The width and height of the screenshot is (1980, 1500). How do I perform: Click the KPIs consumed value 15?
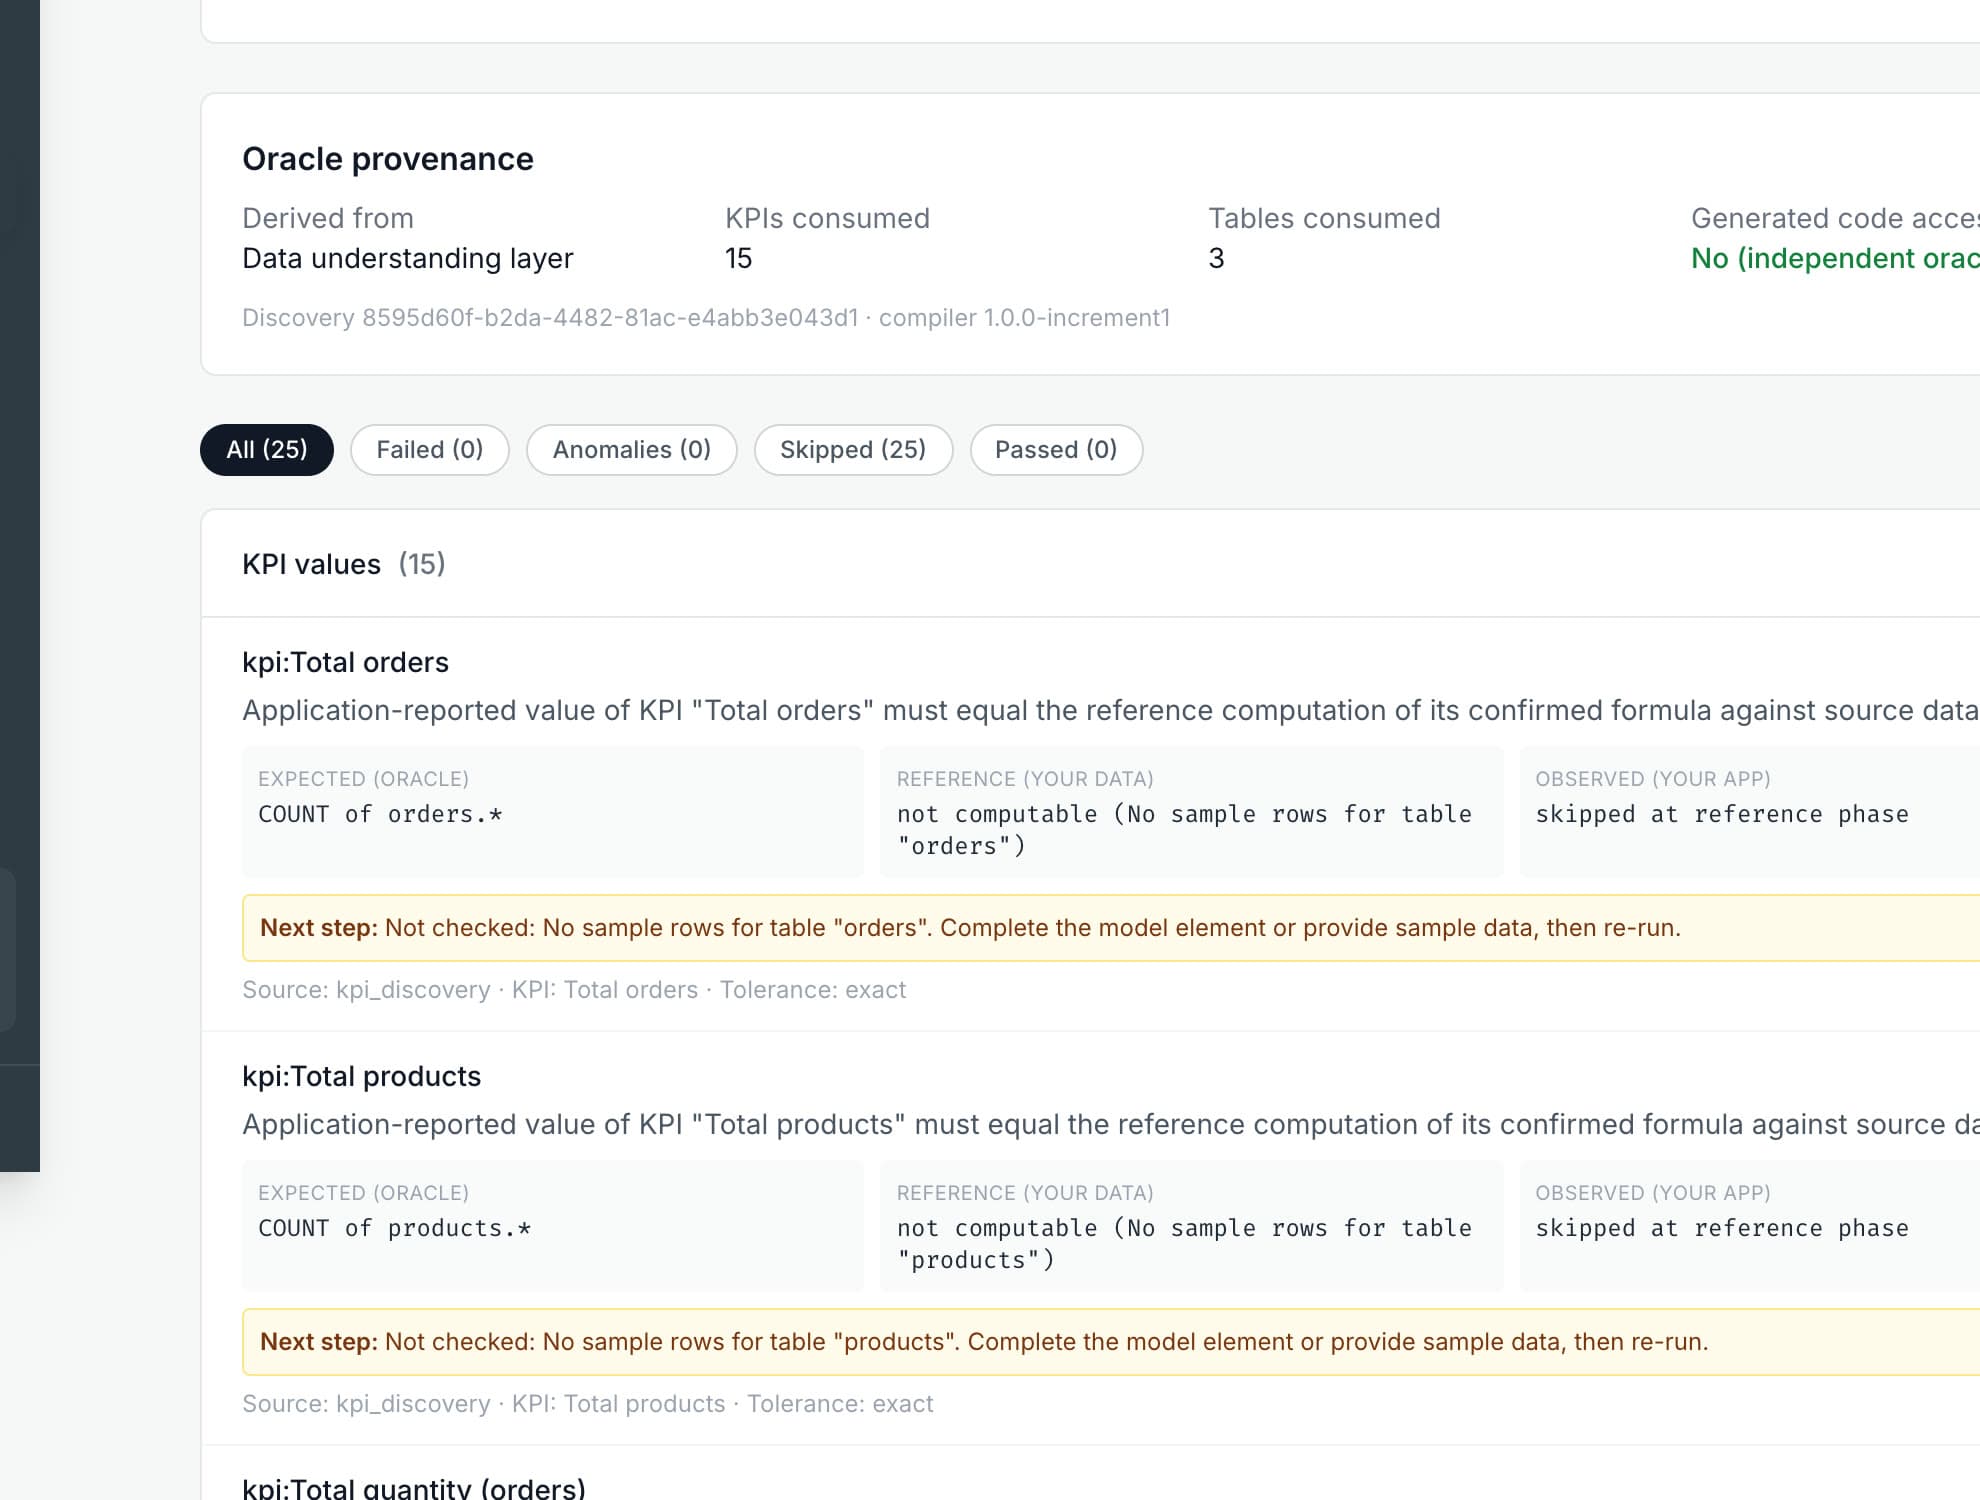coord(738,259)
